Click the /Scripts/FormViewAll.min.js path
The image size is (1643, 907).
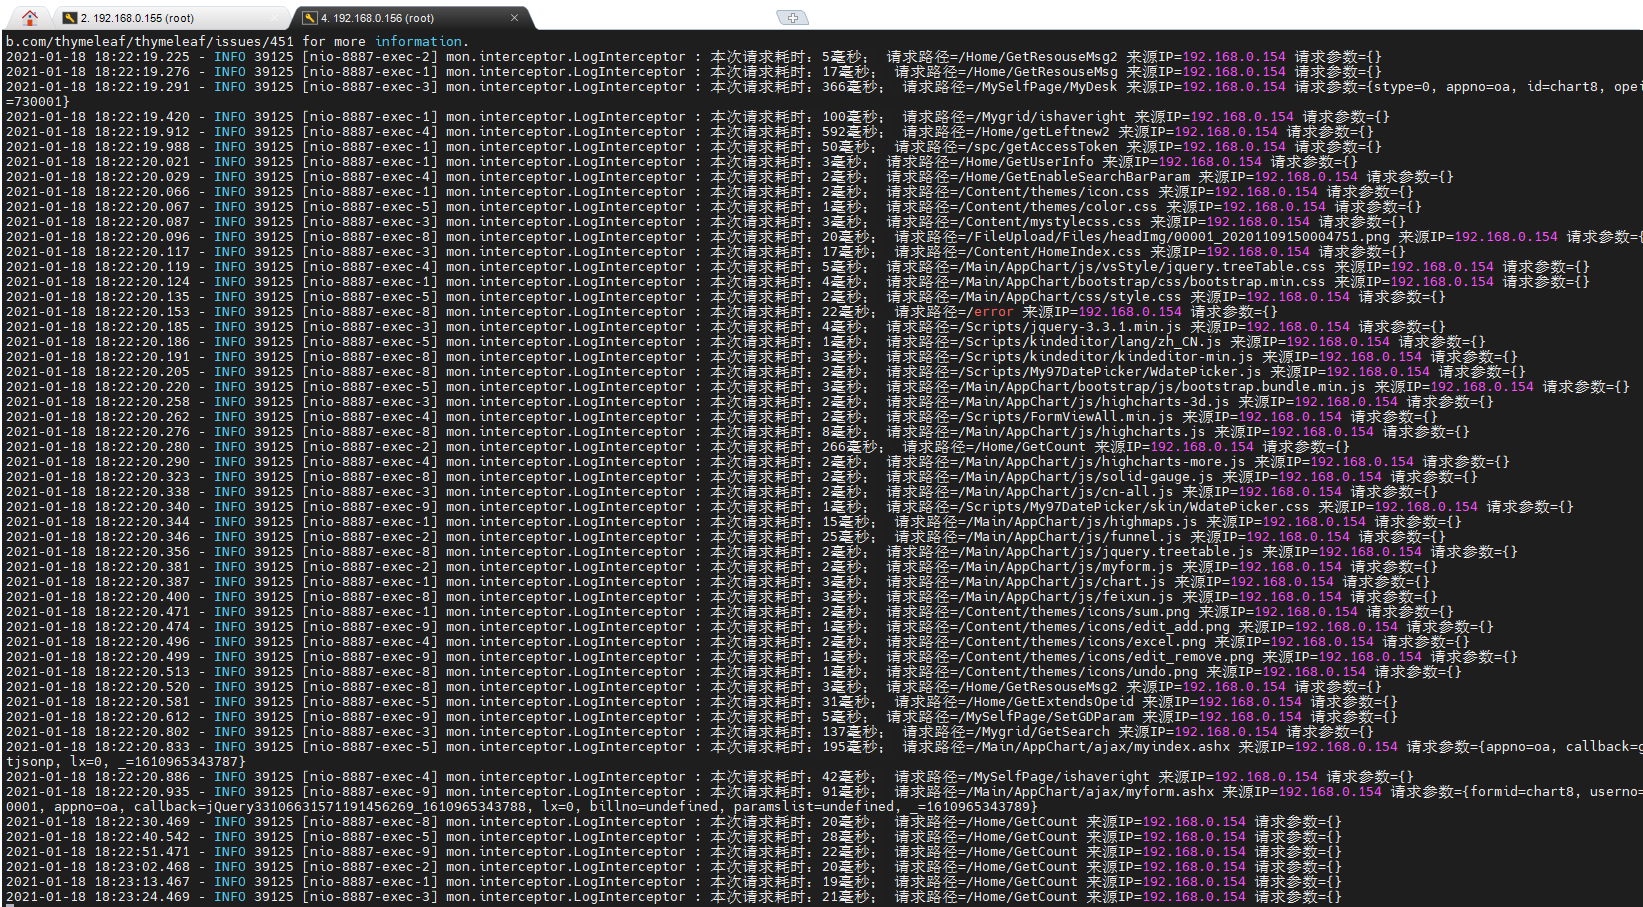tap(1068, 417)
